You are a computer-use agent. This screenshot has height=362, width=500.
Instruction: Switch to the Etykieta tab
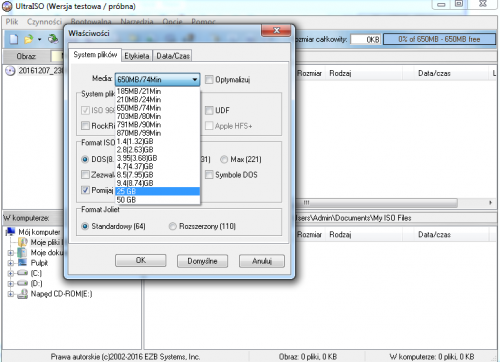tap(137, 56)
